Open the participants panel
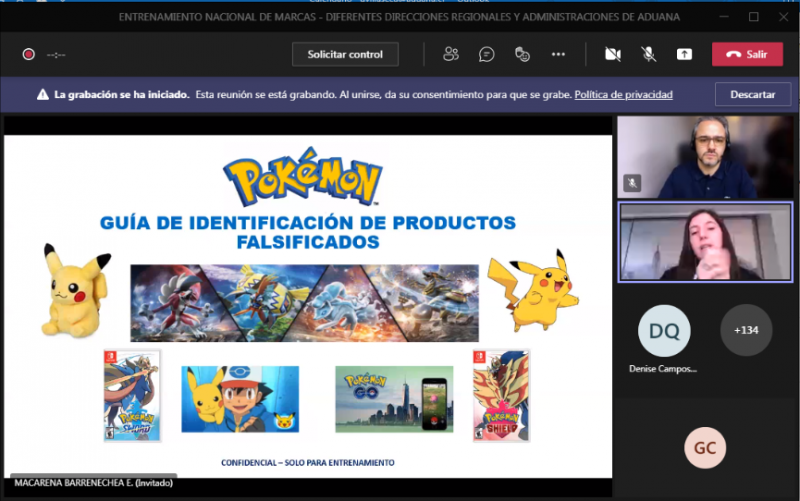Image resolution: width=800 pixels, height=501 pixels. 451,54
